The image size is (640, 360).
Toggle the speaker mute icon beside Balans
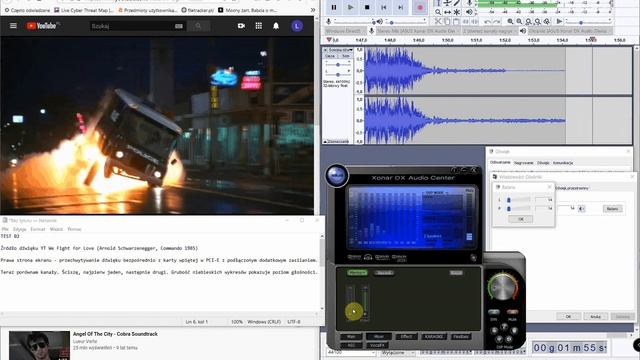581,209
